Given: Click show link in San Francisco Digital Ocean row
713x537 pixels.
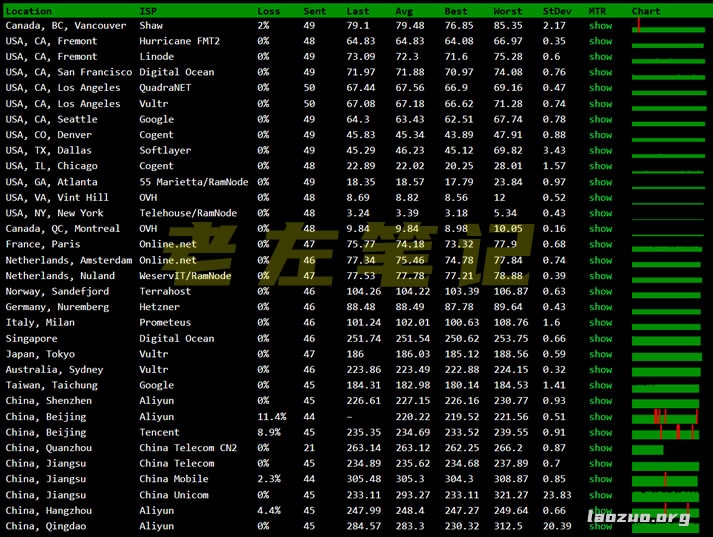Looking at the screenshot, I should pos(600,72).
